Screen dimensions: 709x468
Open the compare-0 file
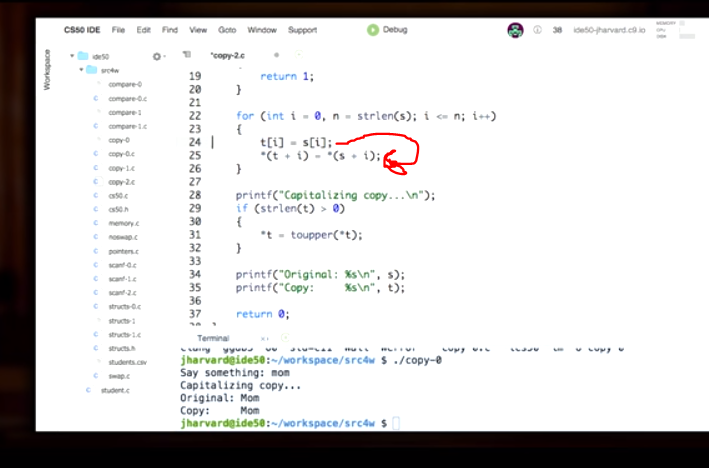point(125,84)
